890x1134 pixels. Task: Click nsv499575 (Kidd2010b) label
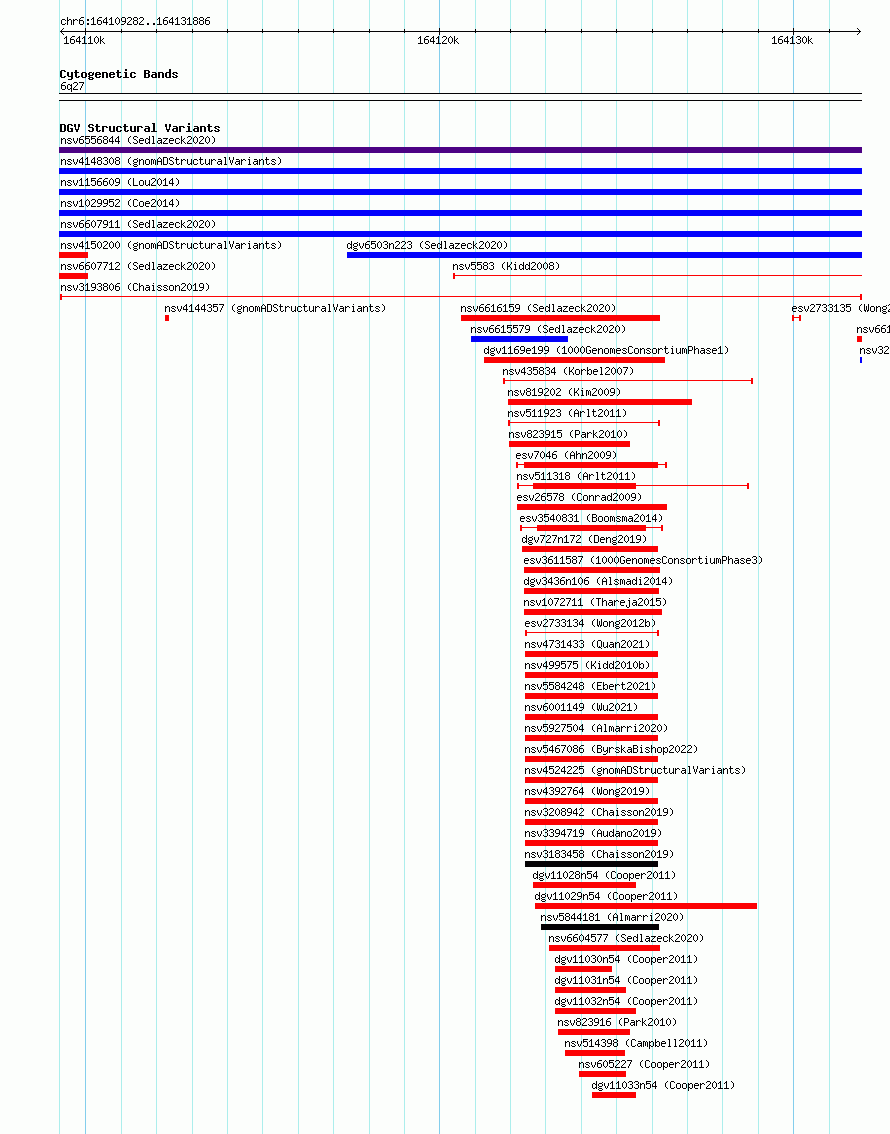(587, 665)
